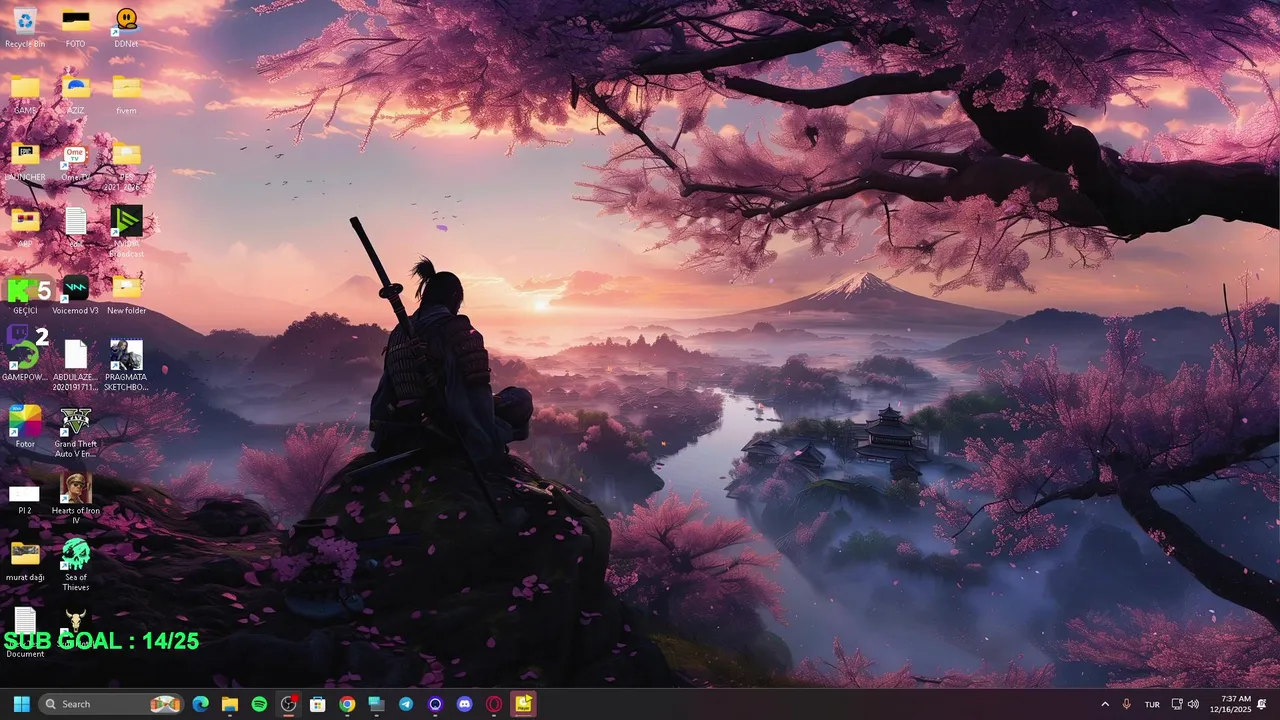Image resolution: width=1280 pixels, height=720 pixels.
Task: Click the OmeTV shortcut icon
Action: (75, 161)
